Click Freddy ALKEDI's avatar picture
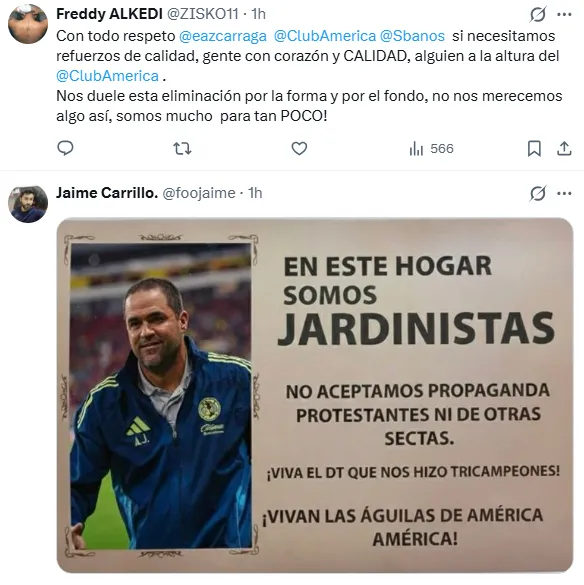 [x=28, y=24]
